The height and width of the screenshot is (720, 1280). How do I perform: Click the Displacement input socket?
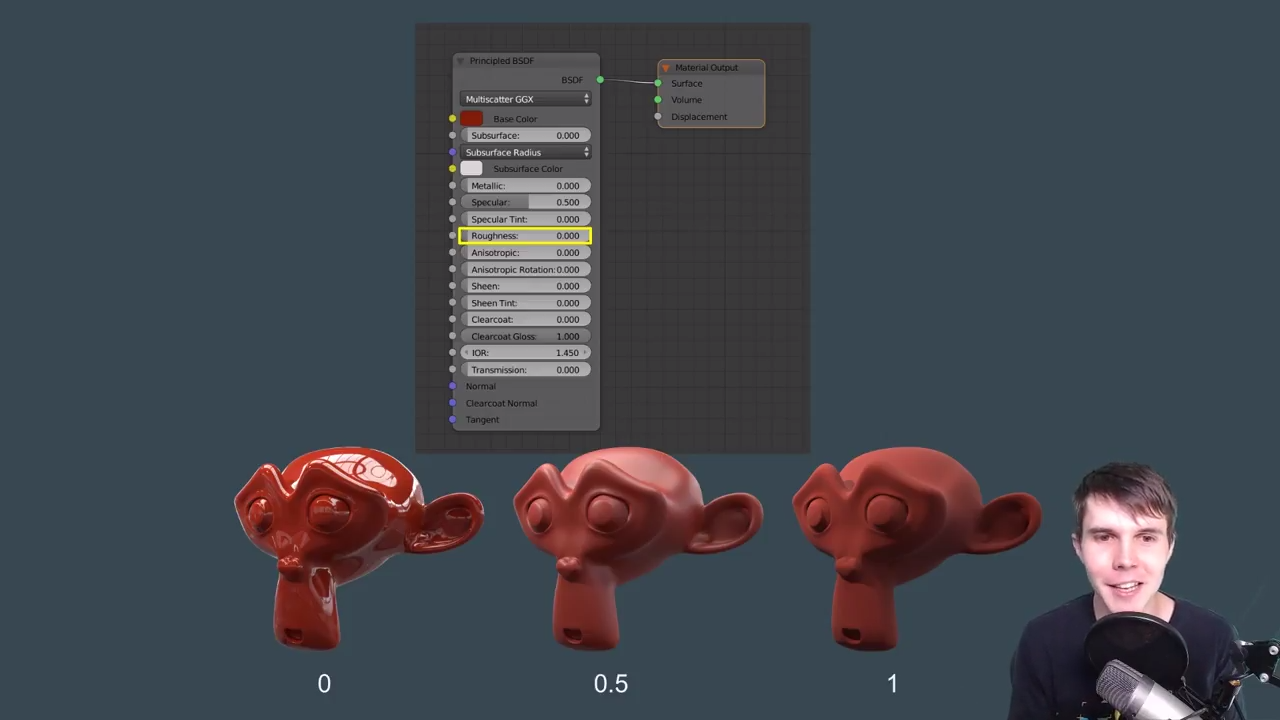click(x=658, y=116)
